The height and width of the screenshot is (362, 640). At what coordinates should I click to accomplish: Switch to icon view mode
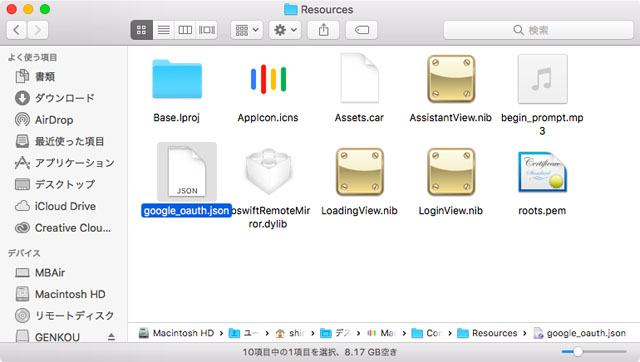pyautogui.click(x=142, y=30)
